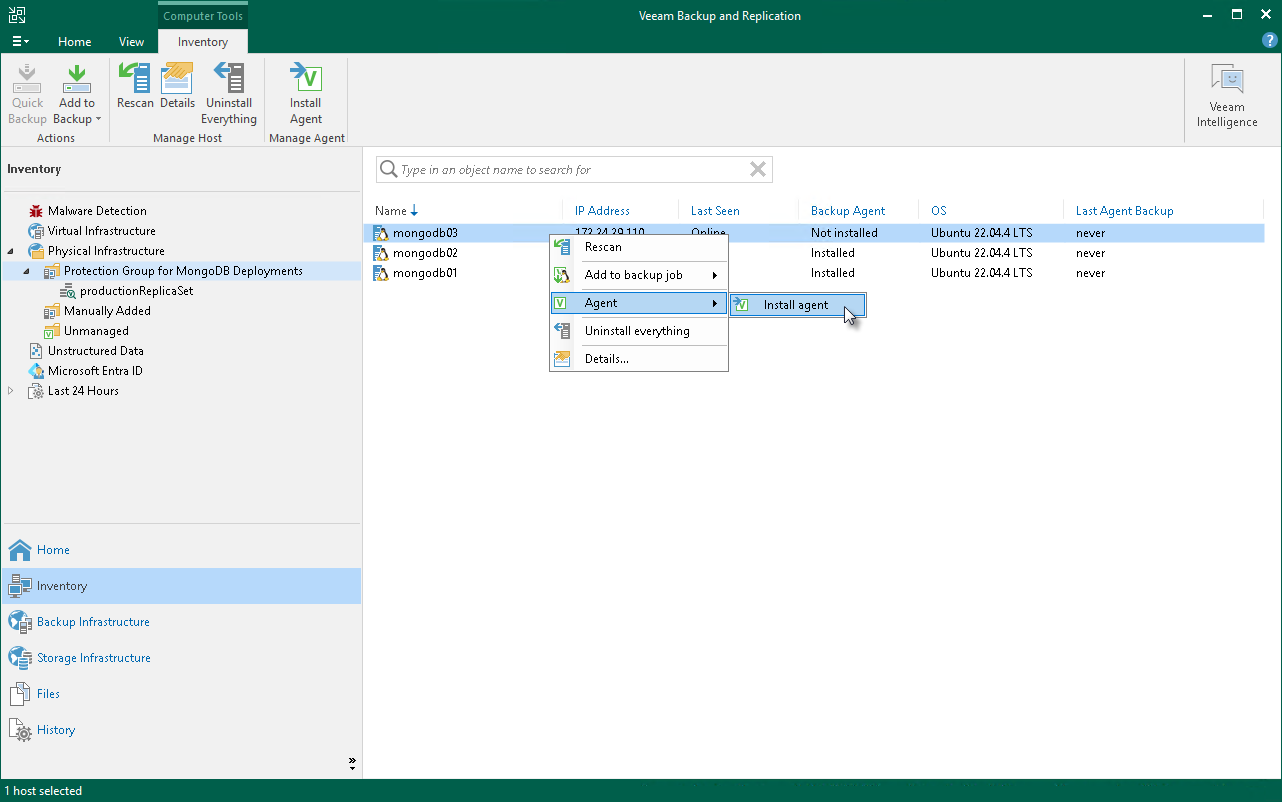Sort by Last Agent Backup column
1282x802 pixels.
[x=1124, y=211]
